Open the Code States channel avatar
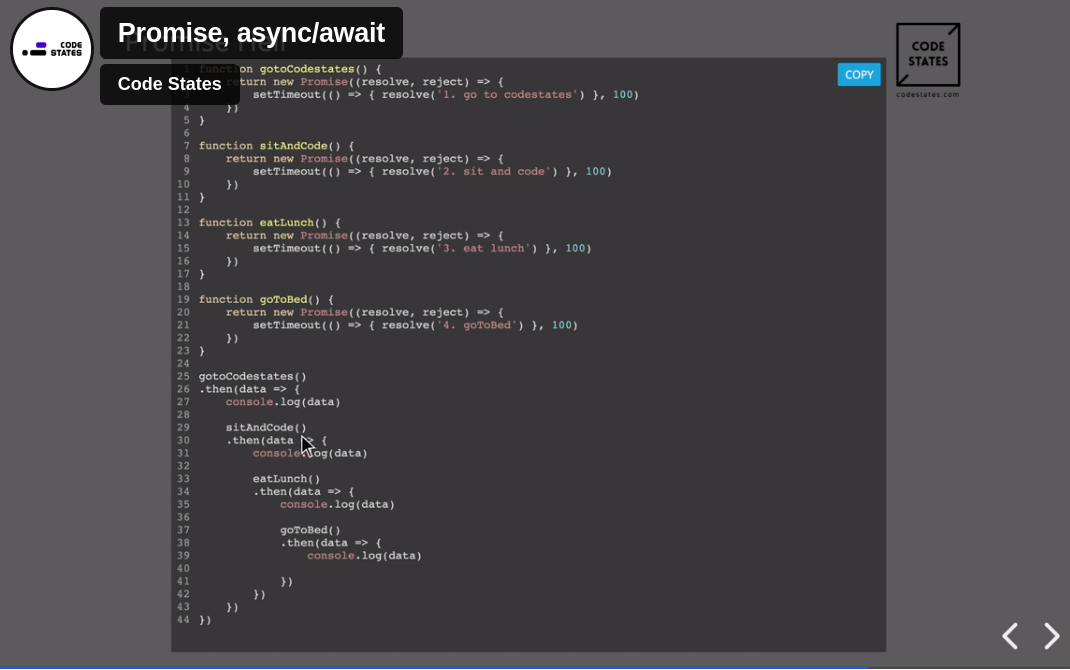Image resolution: width=1070 pixels, height=670 pixels. (x=52, y=49)
